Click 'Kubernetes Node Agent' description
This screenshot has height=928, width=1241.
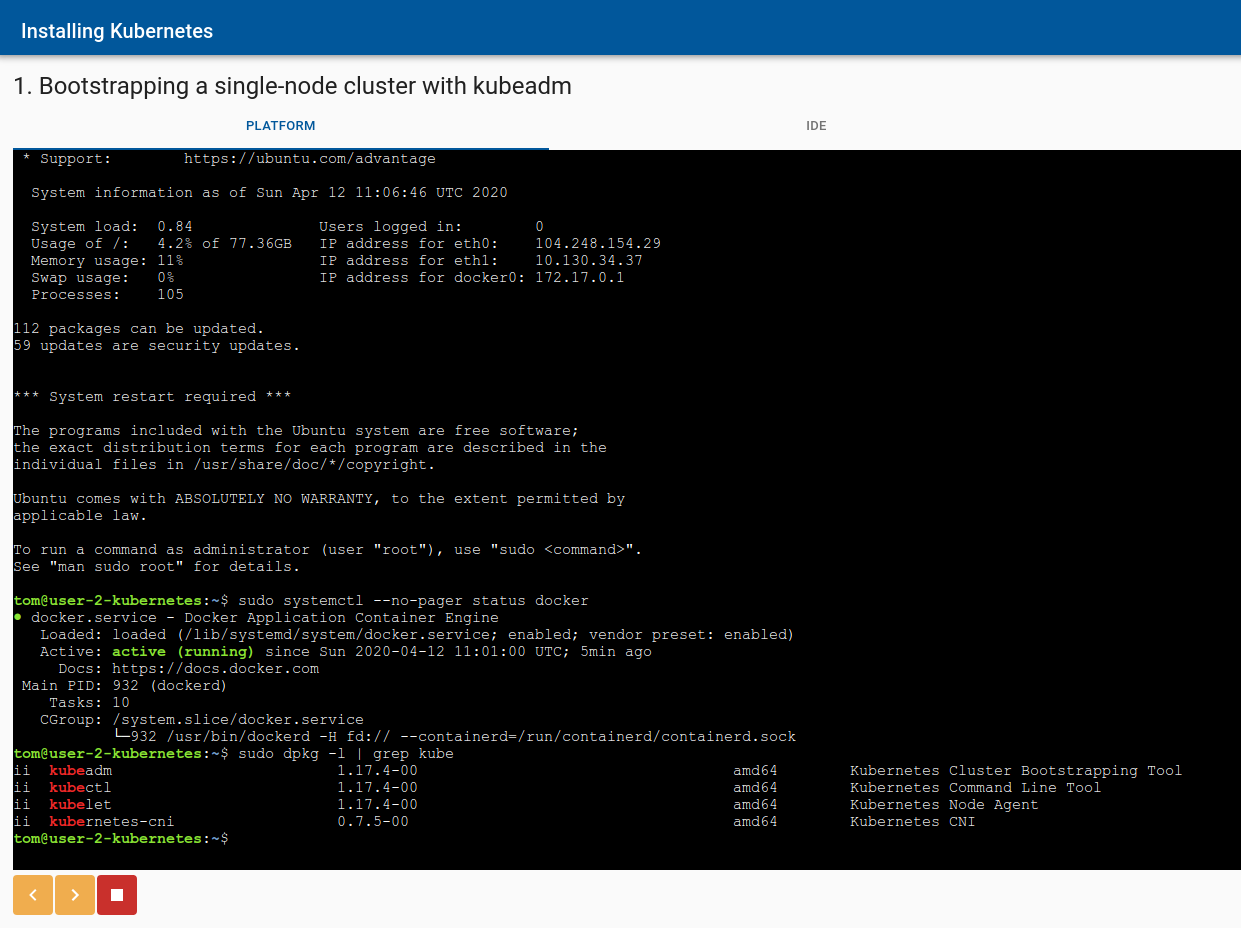point(944,804)
